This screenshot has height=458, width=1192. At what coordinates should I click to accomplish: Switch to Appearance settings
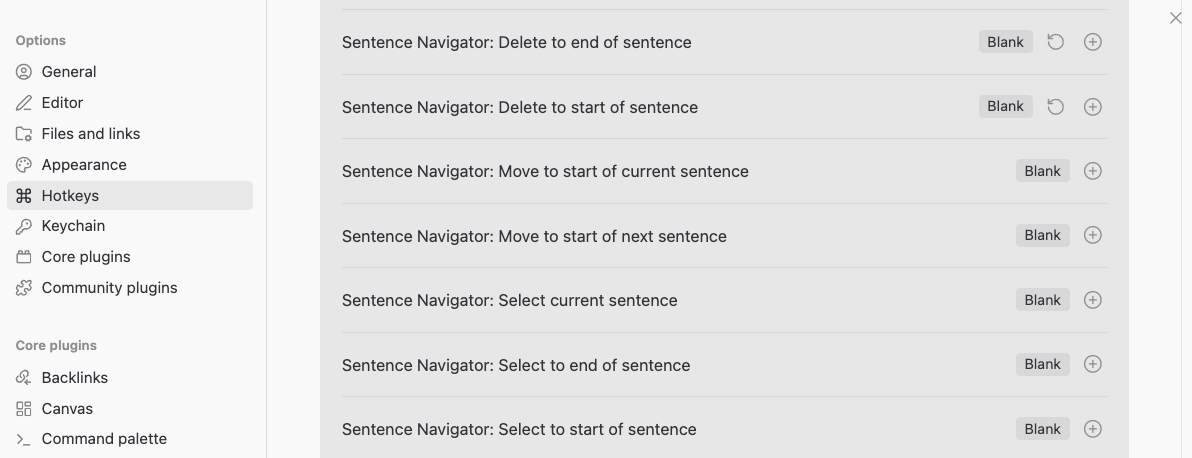click(84, 165)
